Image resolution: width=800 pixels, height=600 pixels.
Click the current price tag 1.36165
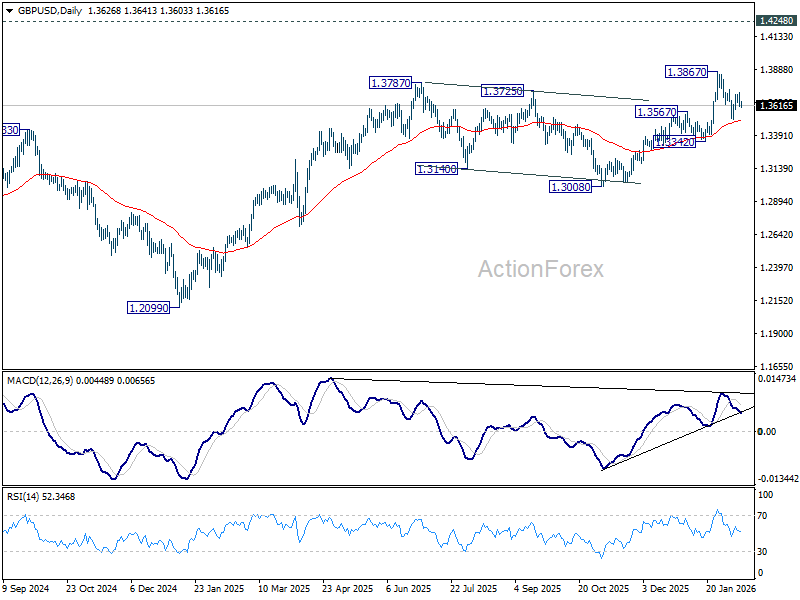(776, 106)
